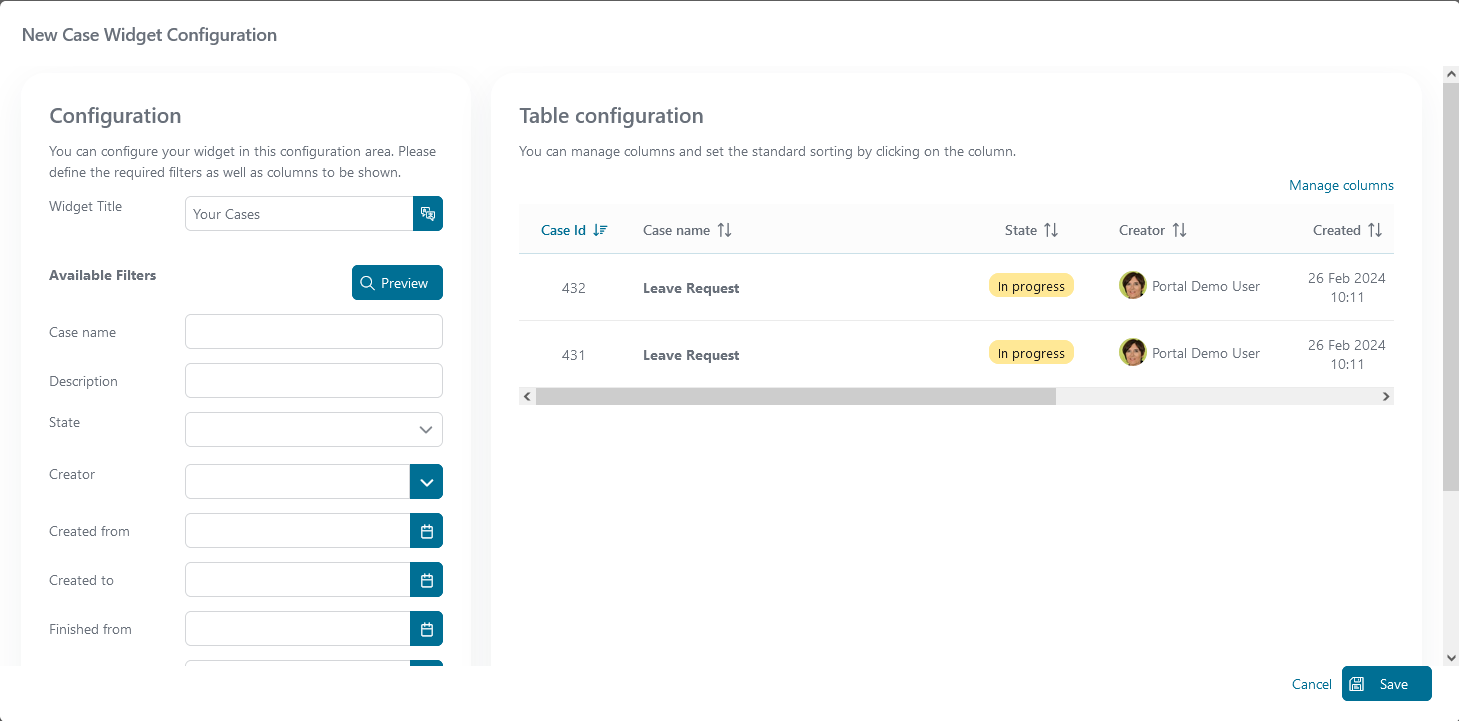Click the Created column sort icon
Screen dimensions: 1459x721
[1375, 230]
